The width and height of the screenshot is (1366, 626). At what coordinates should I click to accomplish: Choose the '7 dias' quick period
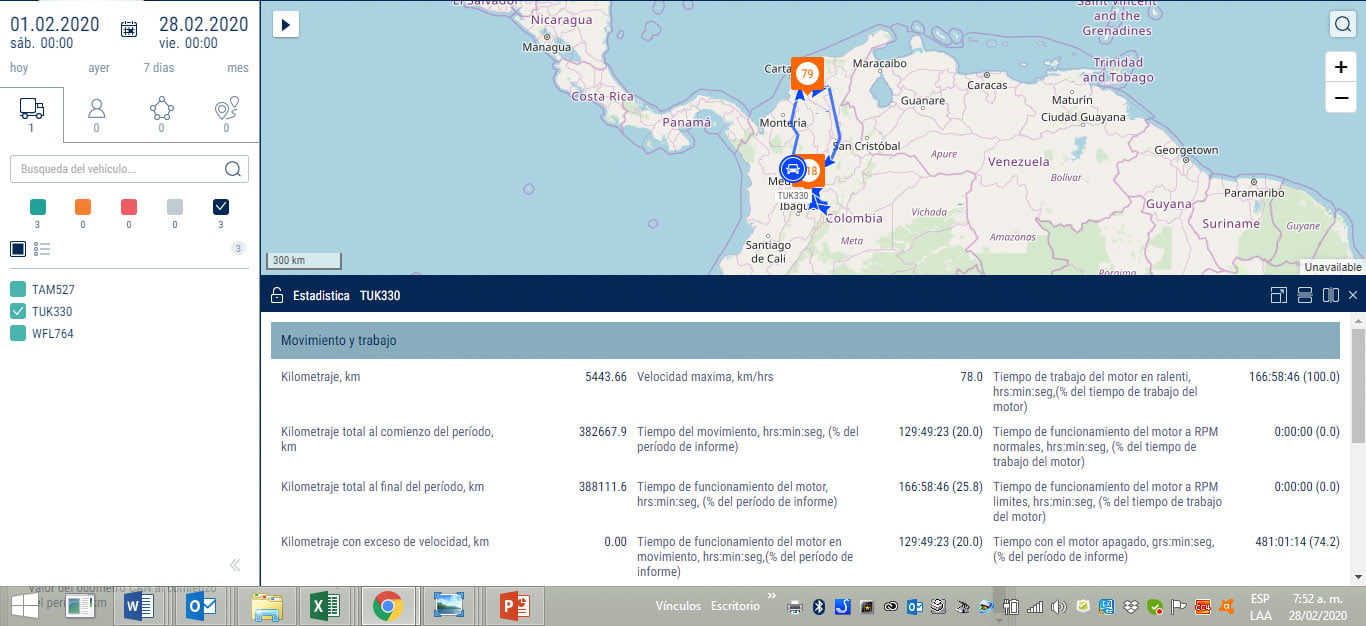click(158, 68)
